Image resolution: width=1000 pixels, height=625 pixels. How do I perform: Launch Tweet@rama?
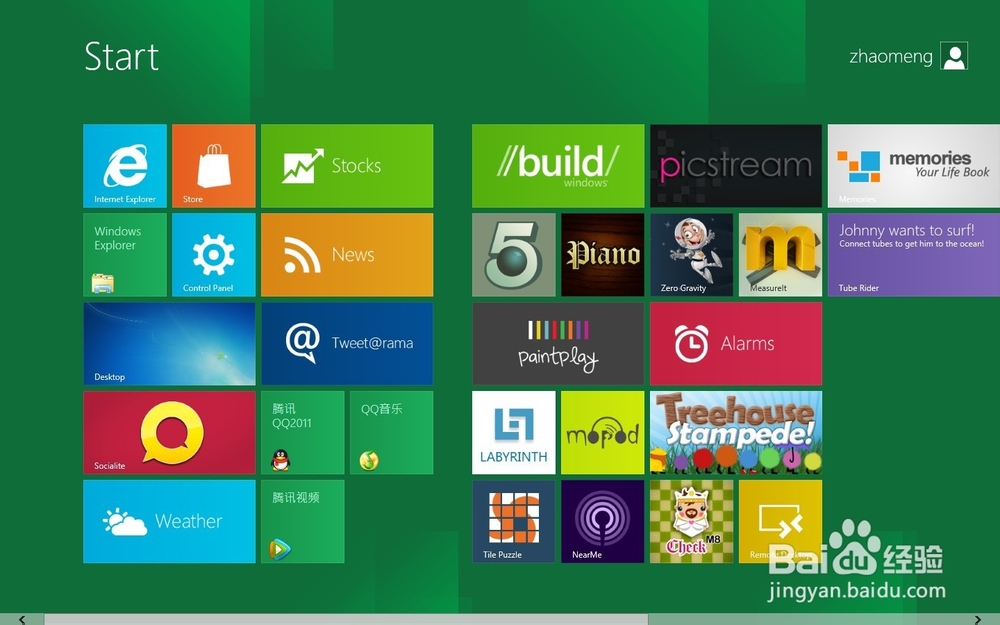(346, 344)
